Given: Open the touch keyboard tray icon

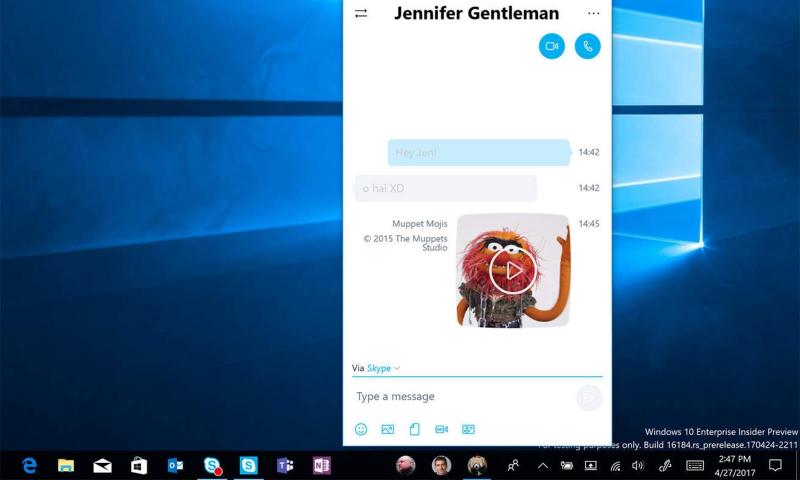Looking at the screenshot, I should [695, 465].
